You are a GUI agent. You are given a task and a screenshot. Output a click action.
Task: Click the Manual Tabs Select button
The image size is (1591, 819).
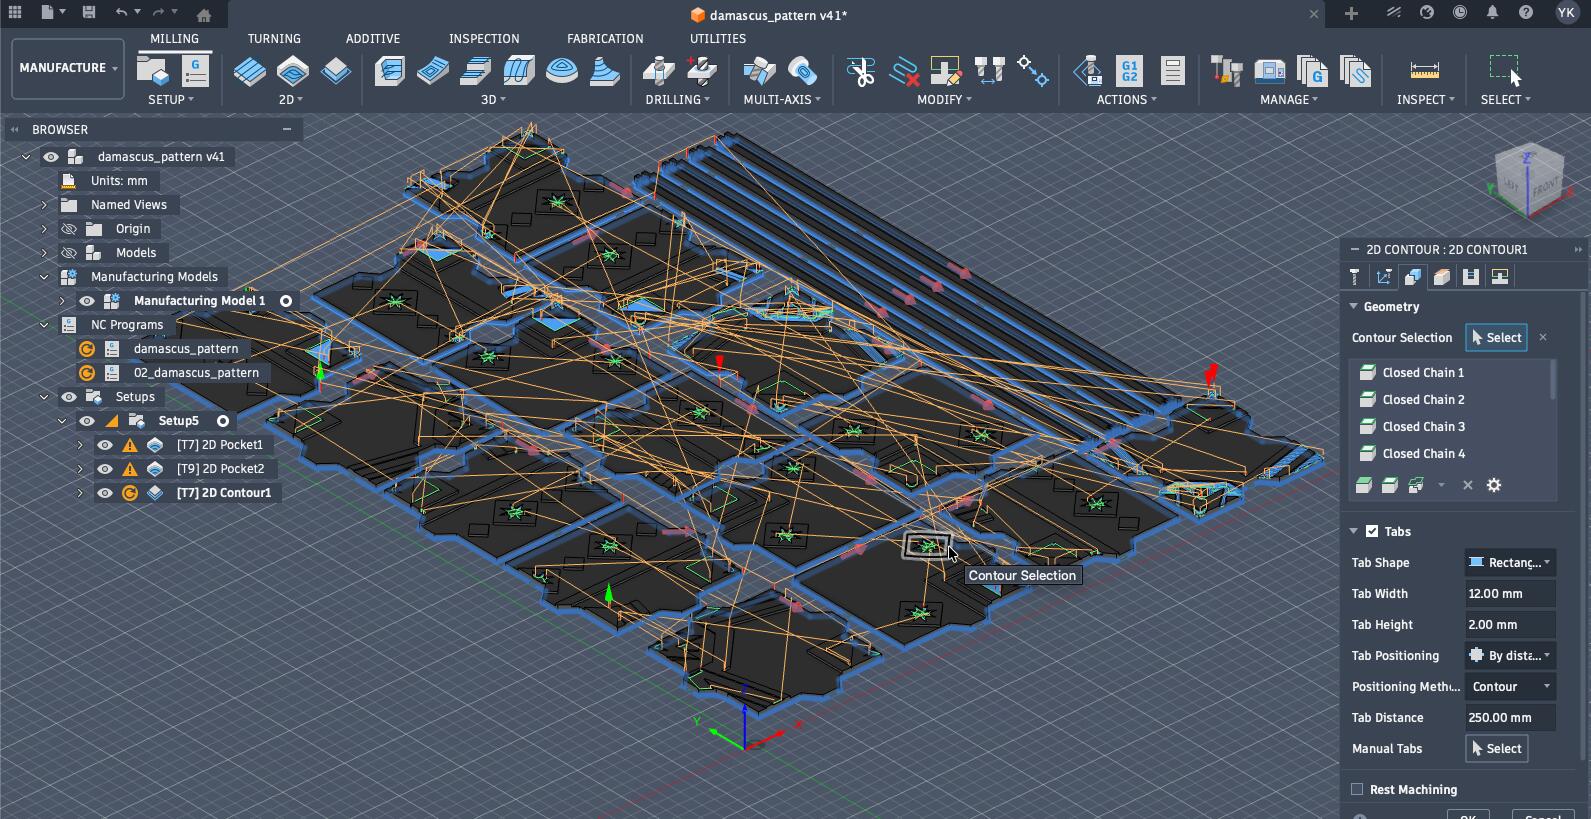point(1496,748)
